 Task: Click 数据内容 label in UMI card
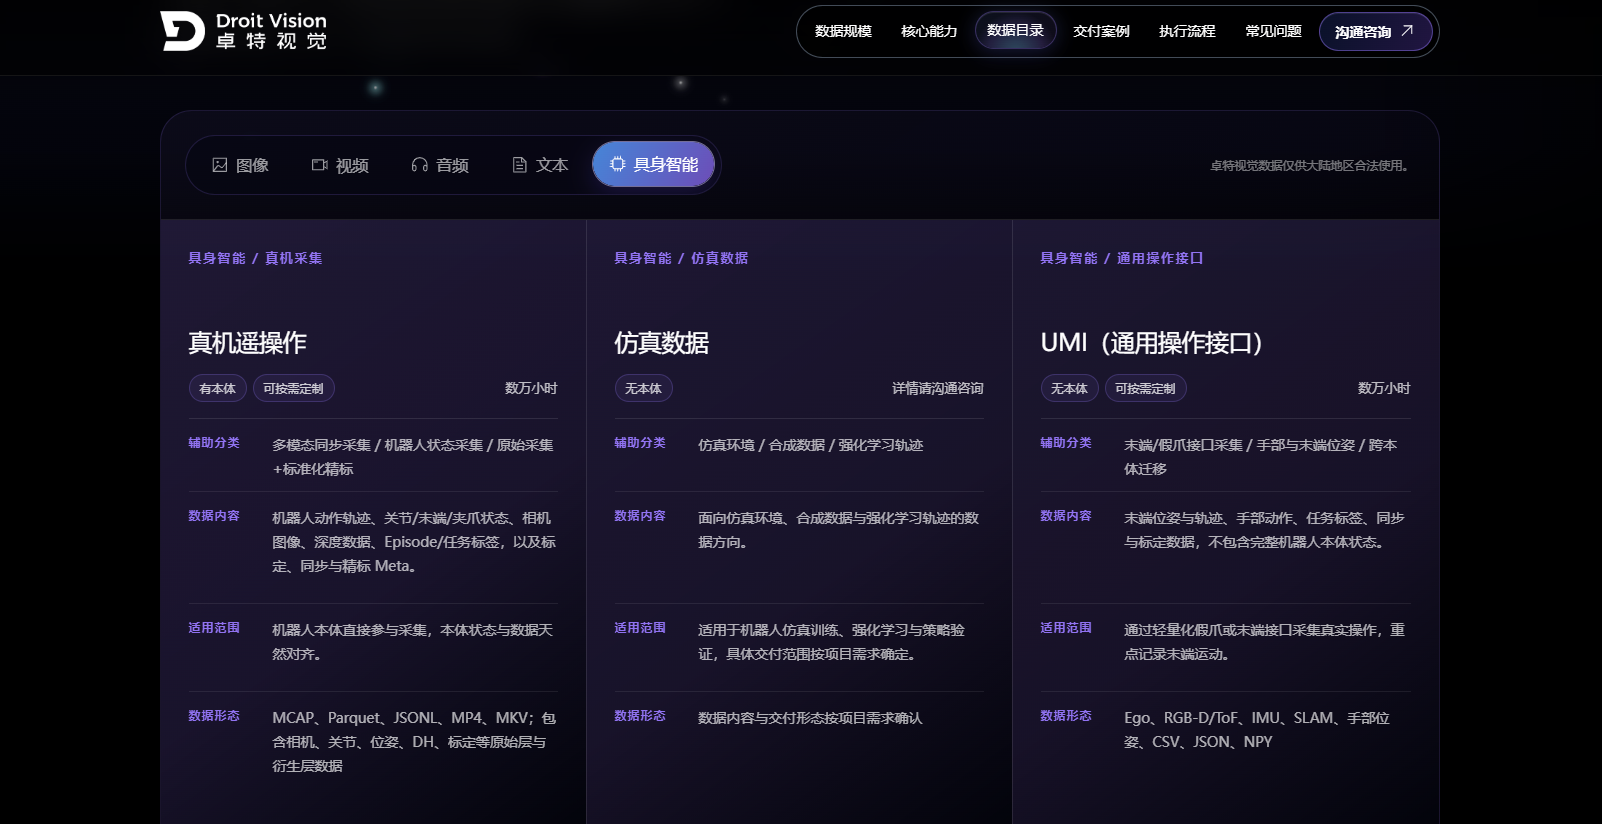click(1066, 515)
